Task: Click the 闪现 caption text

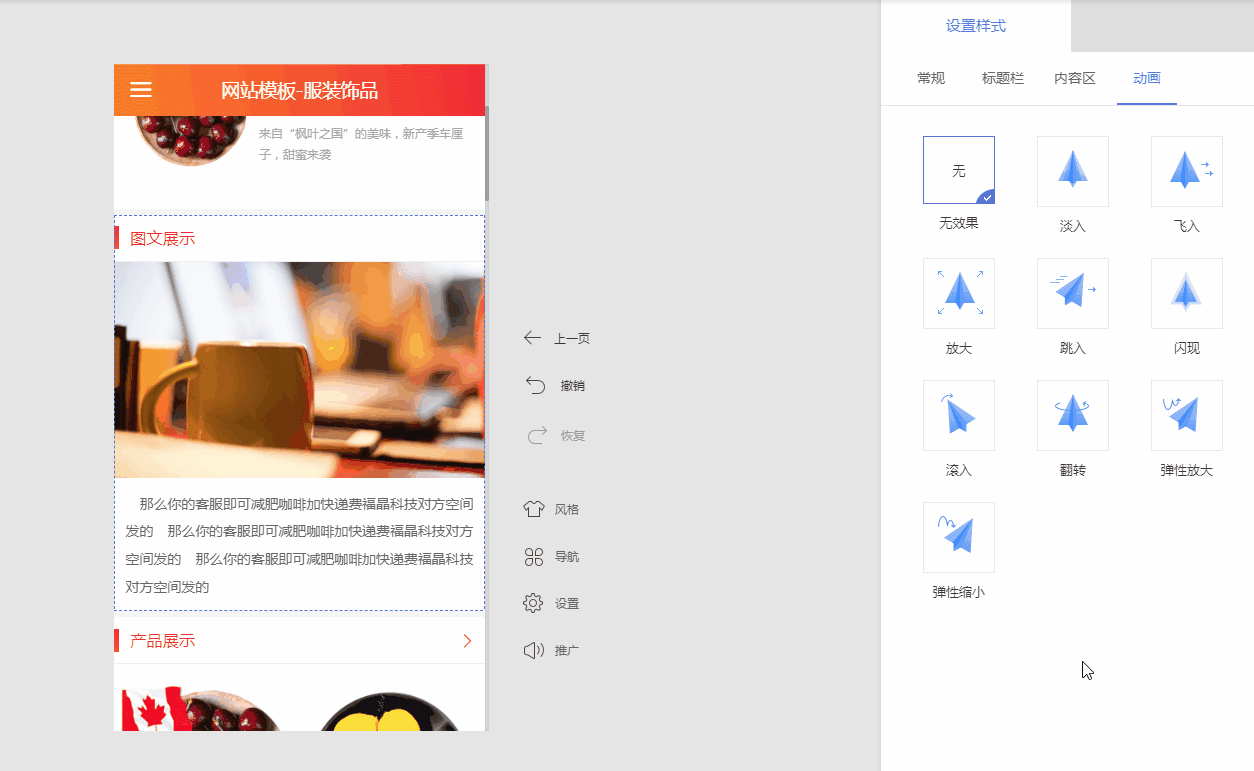Action: [x=1187, y=348]
